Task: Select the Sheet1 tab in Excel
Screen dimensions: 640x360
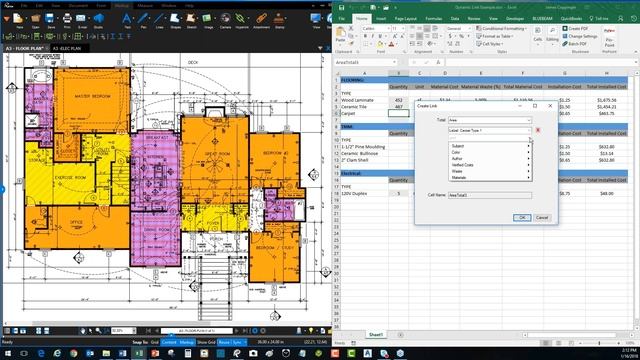Action: [x=376, y=335]
